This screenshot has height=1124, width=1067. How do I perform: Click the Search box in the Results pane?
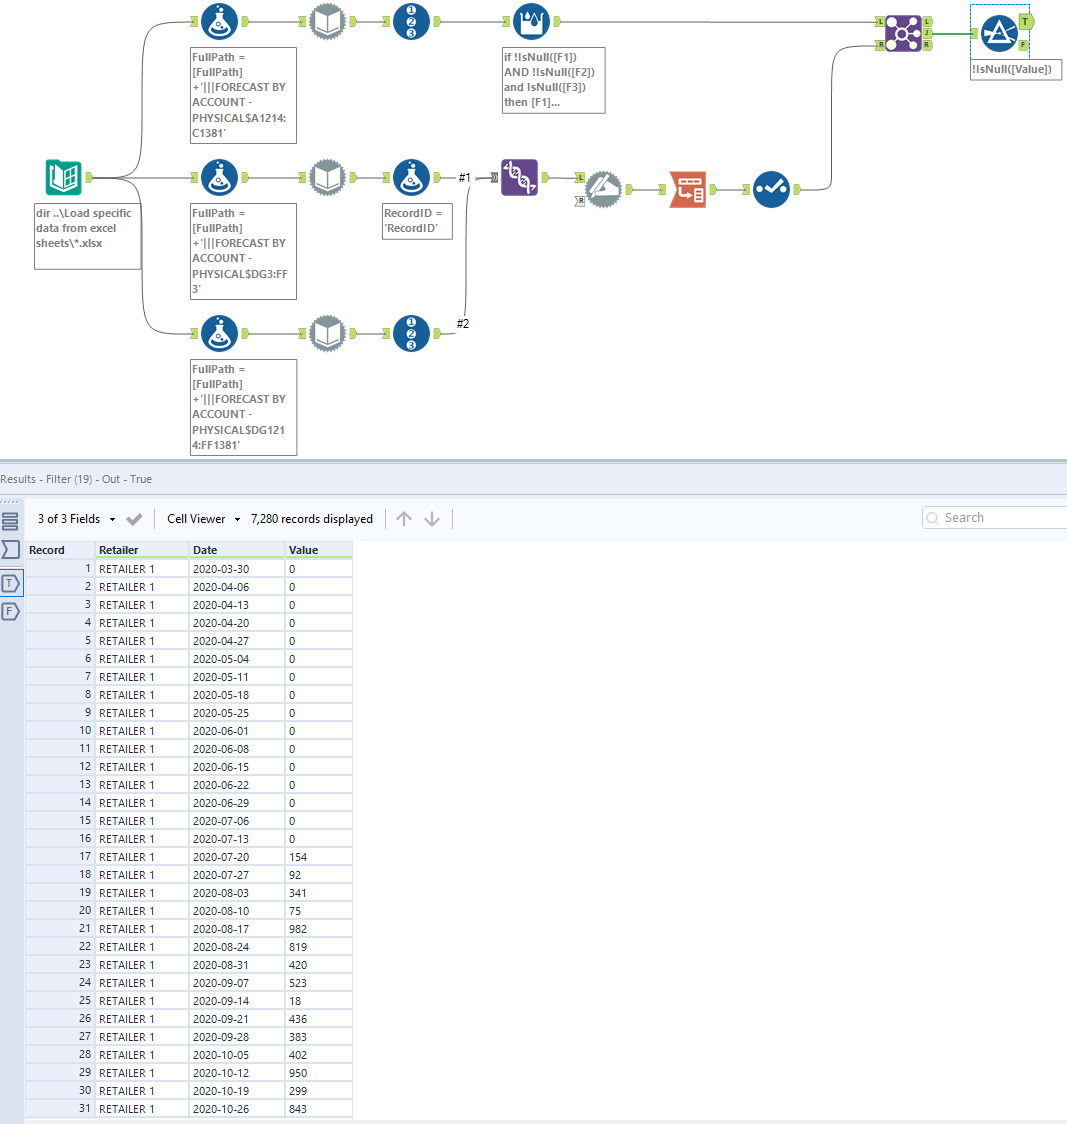[x=995, y=517]
